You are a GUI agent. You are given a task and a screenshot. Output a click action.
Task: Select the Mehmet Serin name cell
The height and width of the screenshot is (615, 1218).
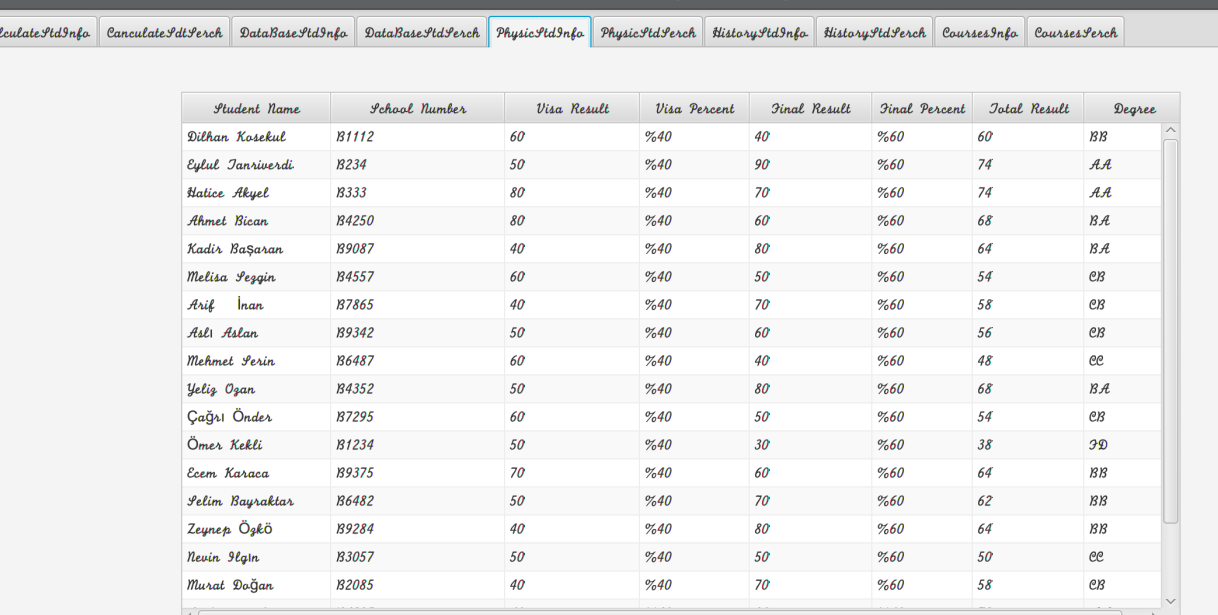coord(256,361)
